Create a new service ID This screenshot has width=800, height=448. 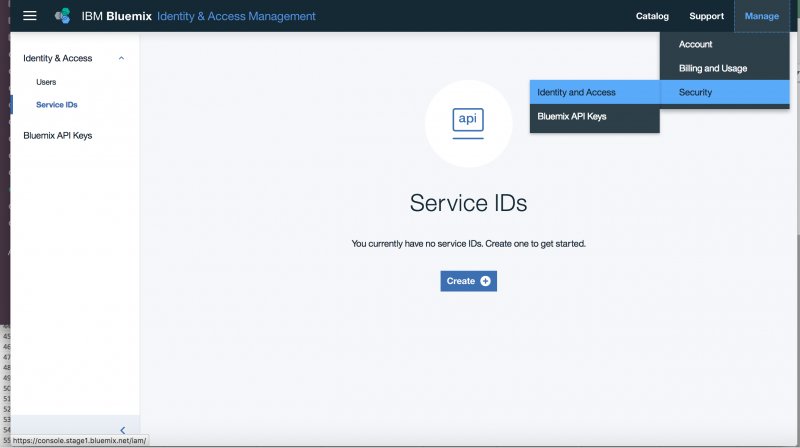click(x=468, y=281)
